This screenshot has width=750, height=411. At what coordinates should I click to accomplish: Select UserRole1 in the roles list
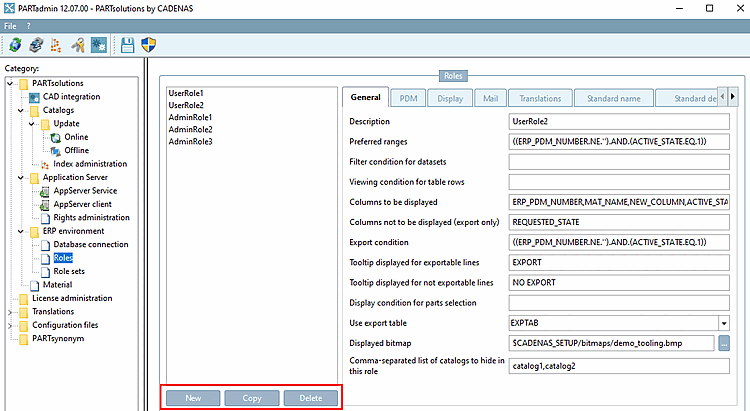tap(186, 93)
